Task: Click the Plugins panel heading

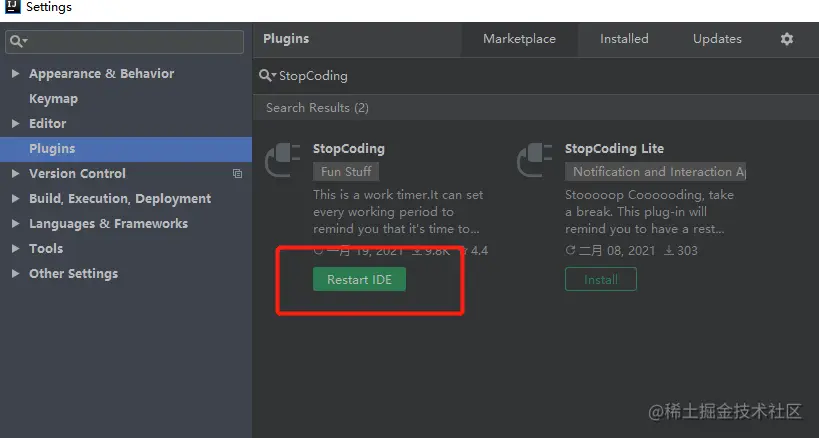Action: tap(286, 39)
